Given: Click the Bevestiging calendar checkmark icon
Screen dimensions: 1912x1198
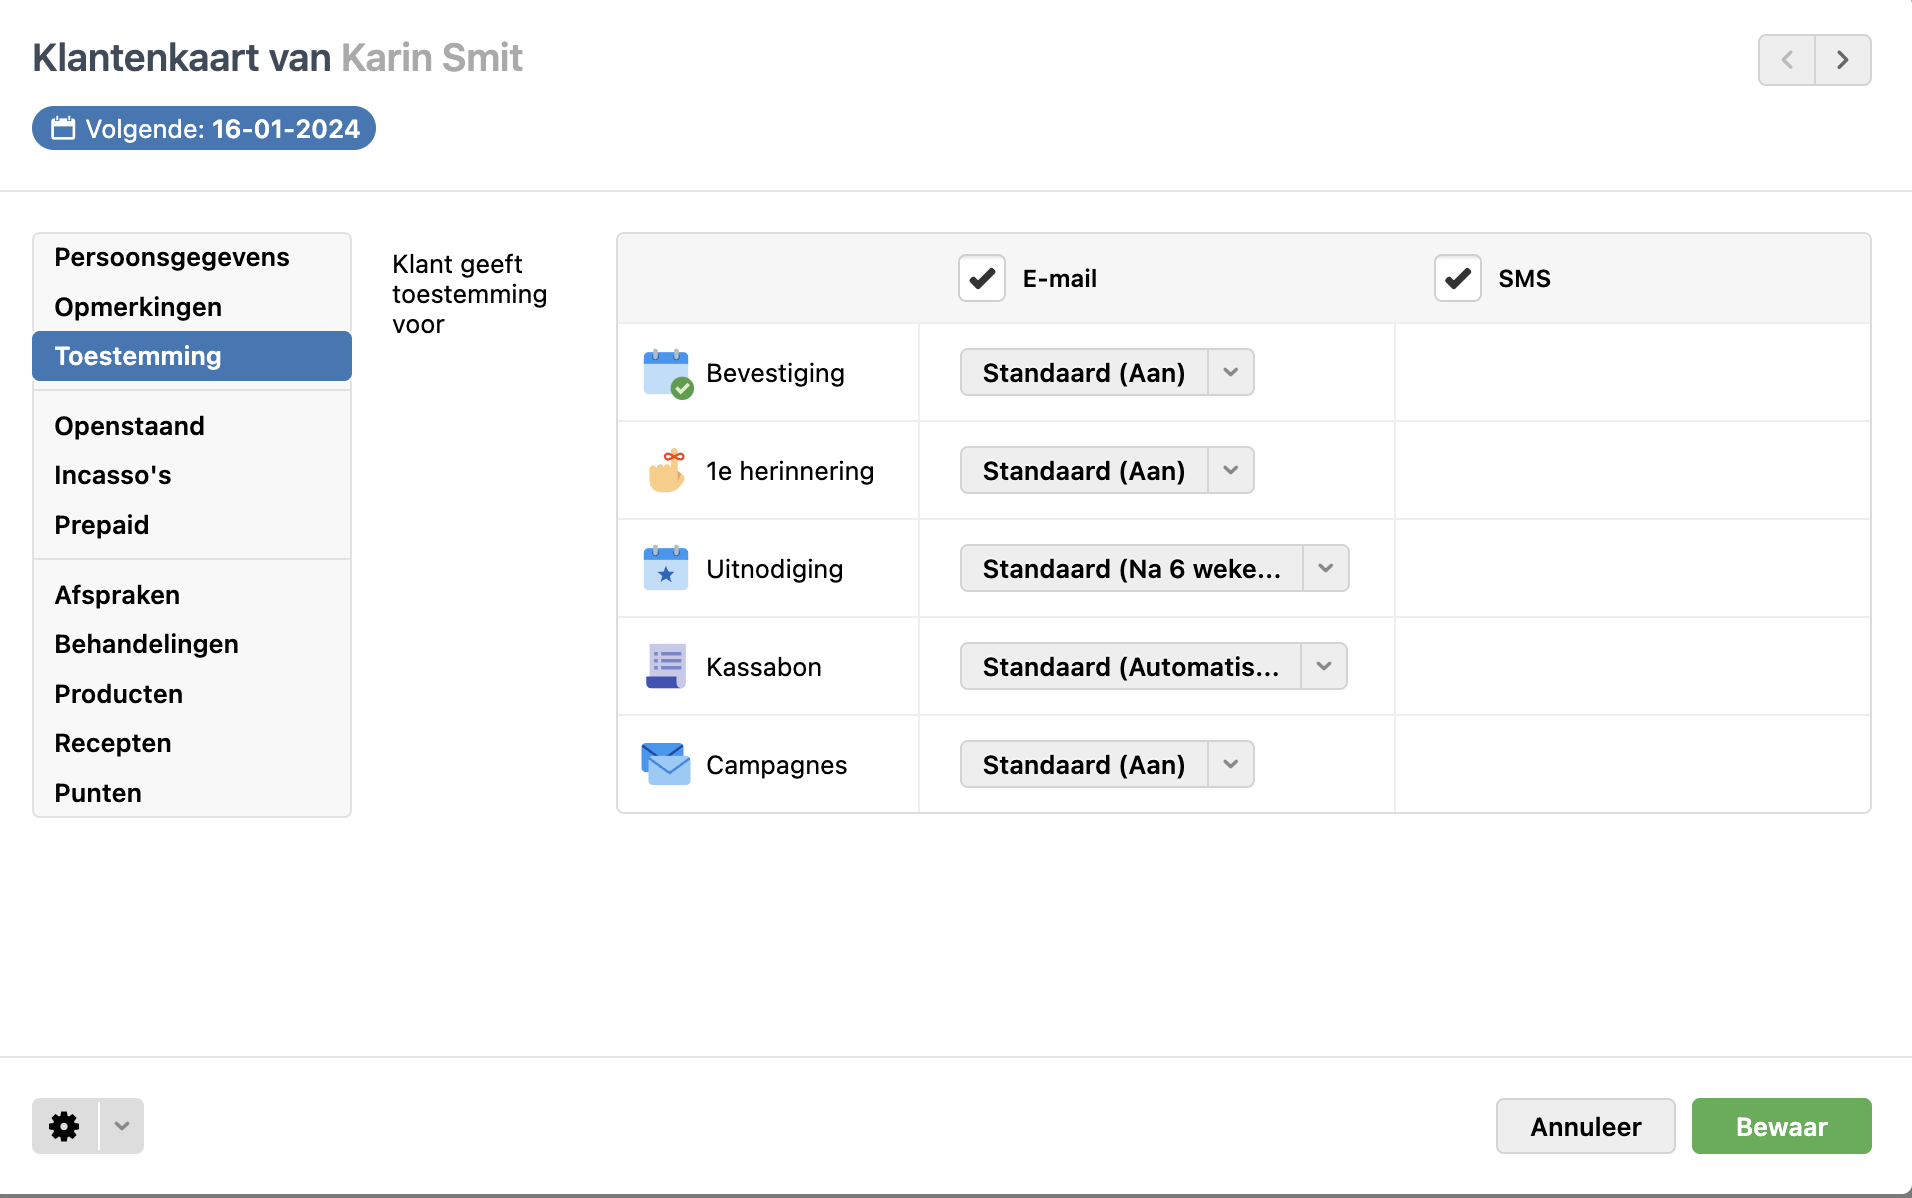Looking at the screenshot, I should click(x=667, y=373).
